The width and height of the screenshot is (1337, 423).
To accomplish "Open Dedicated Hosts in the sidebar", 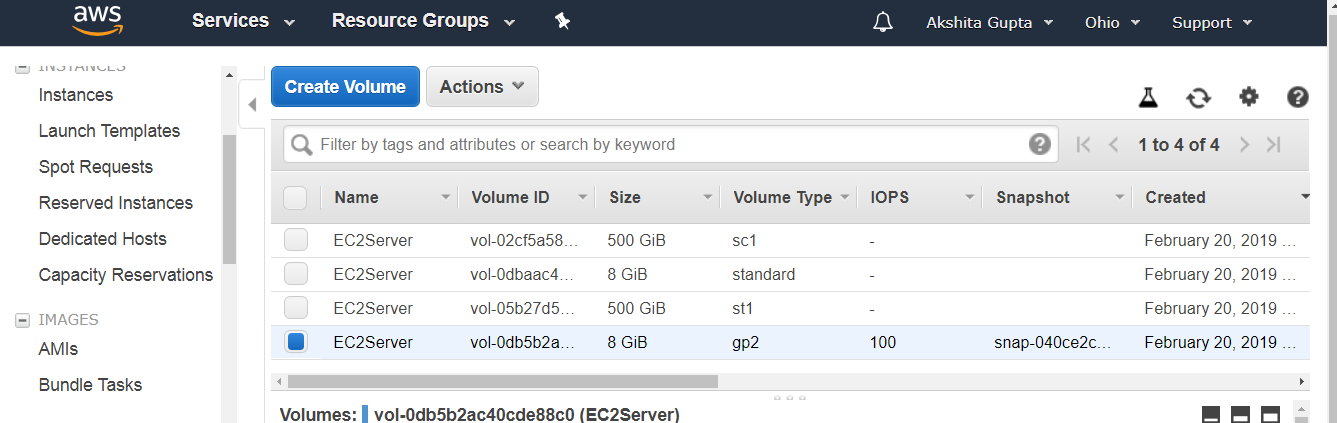I will [x=103, y=239].
